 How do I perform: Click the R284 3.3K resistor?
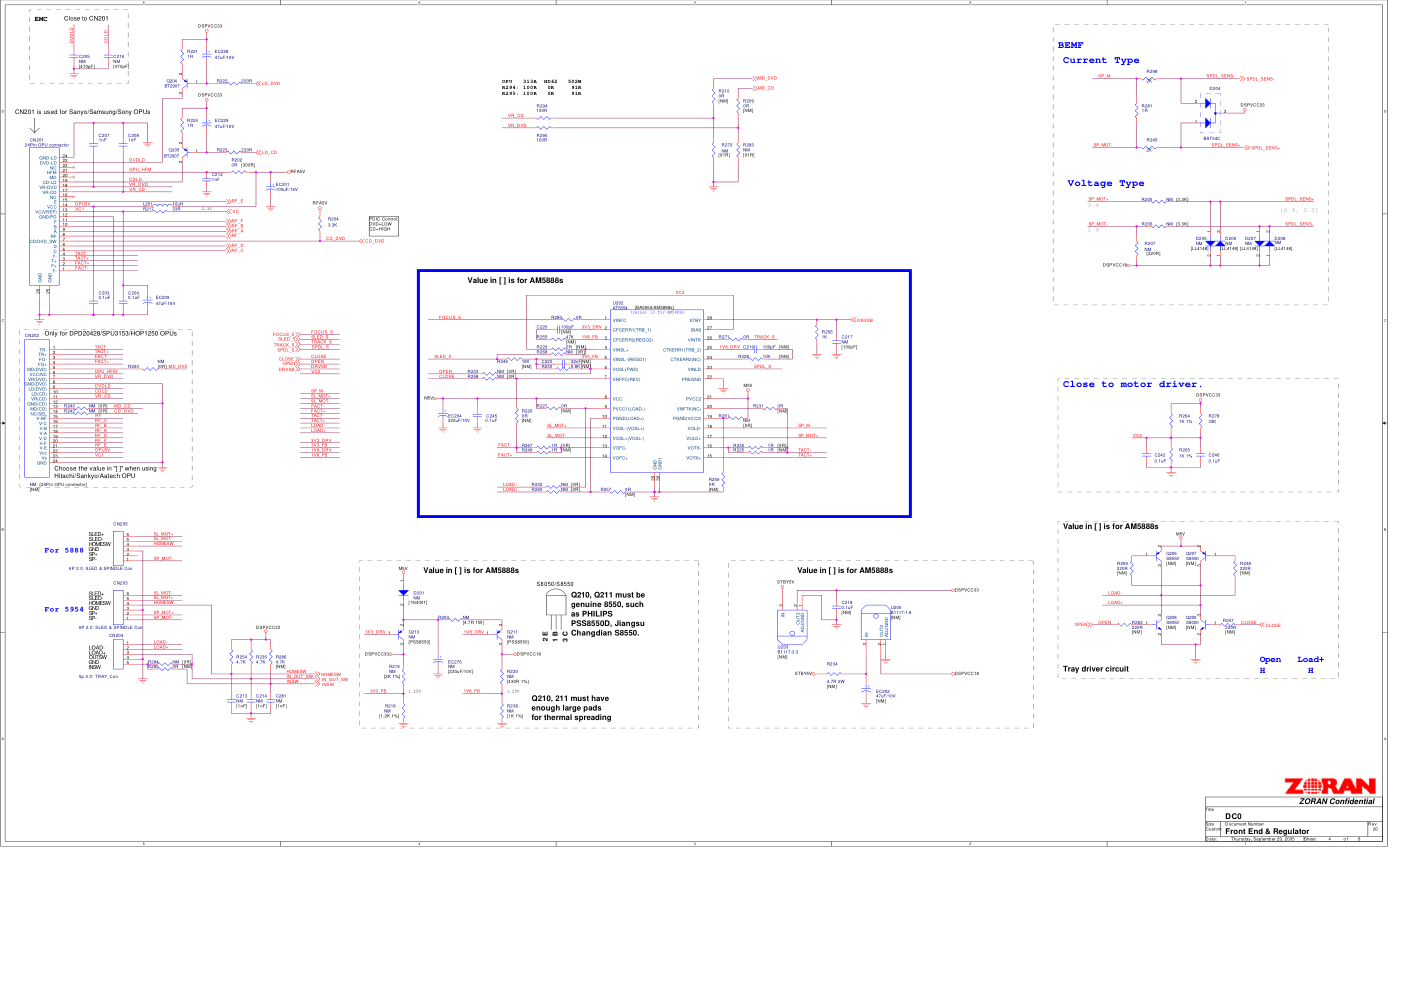click(x=320, y=222)
